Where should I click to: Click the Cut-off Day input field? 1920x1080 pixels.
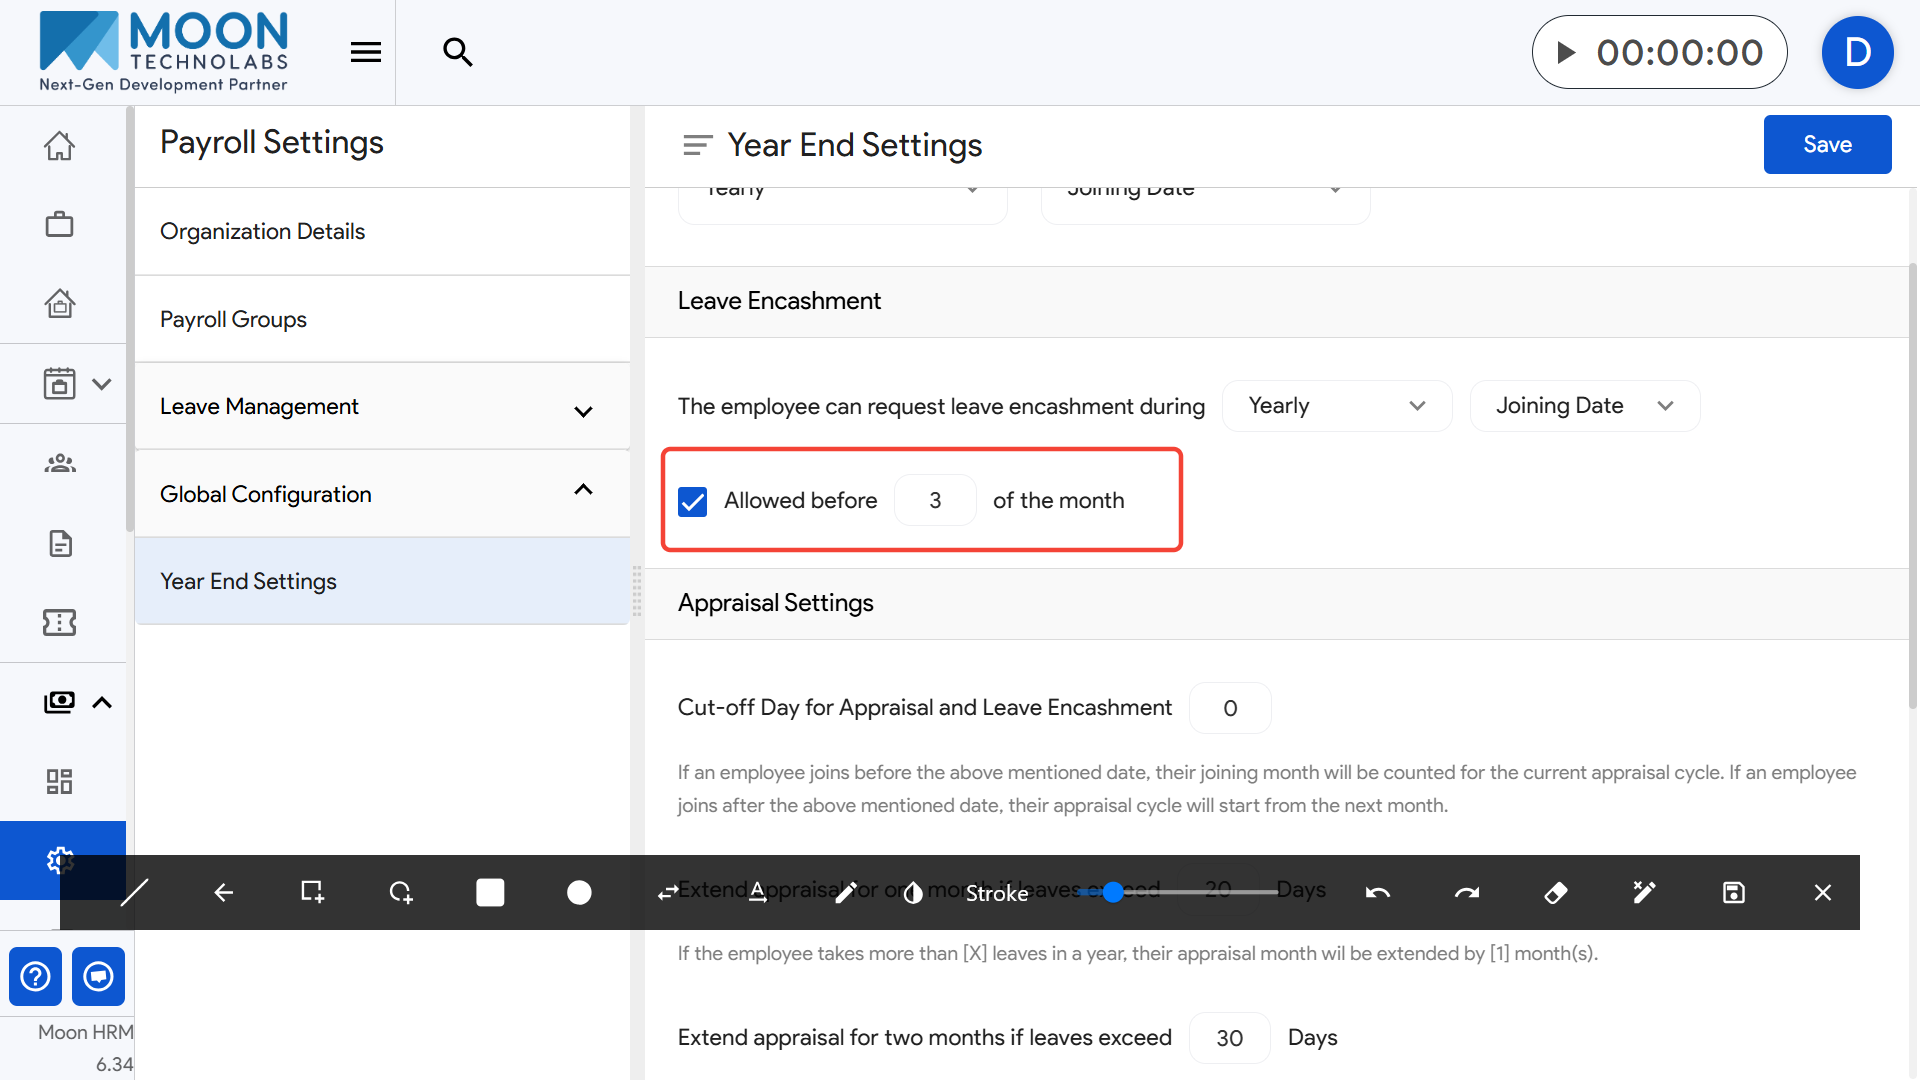click(x=1230, y=708)
